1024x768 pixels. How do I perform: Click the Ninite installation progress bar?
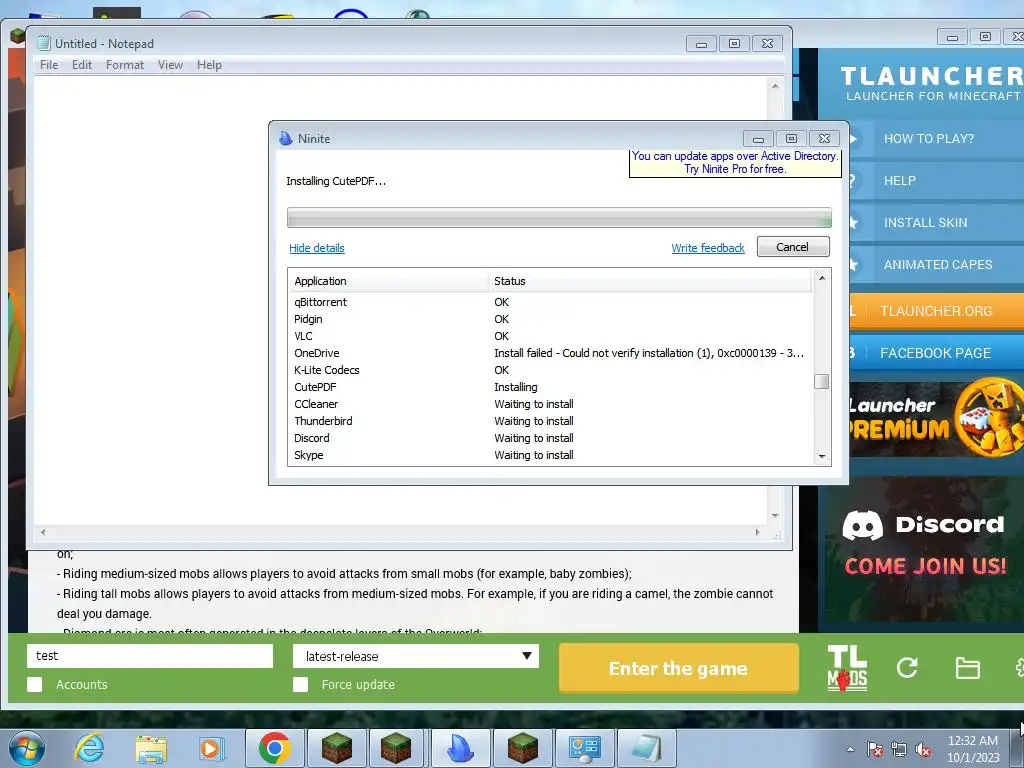click(559, 217)
